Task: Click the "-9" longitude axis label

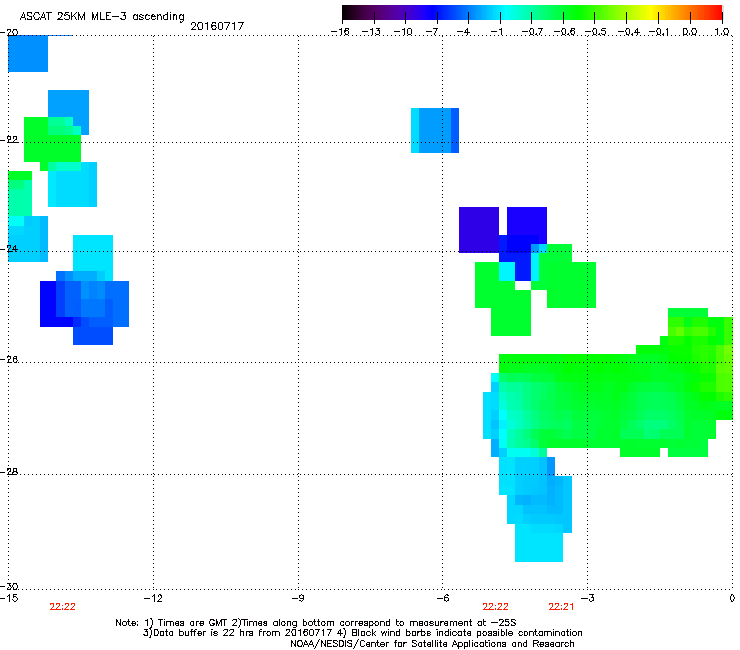Action: (297, 598)
